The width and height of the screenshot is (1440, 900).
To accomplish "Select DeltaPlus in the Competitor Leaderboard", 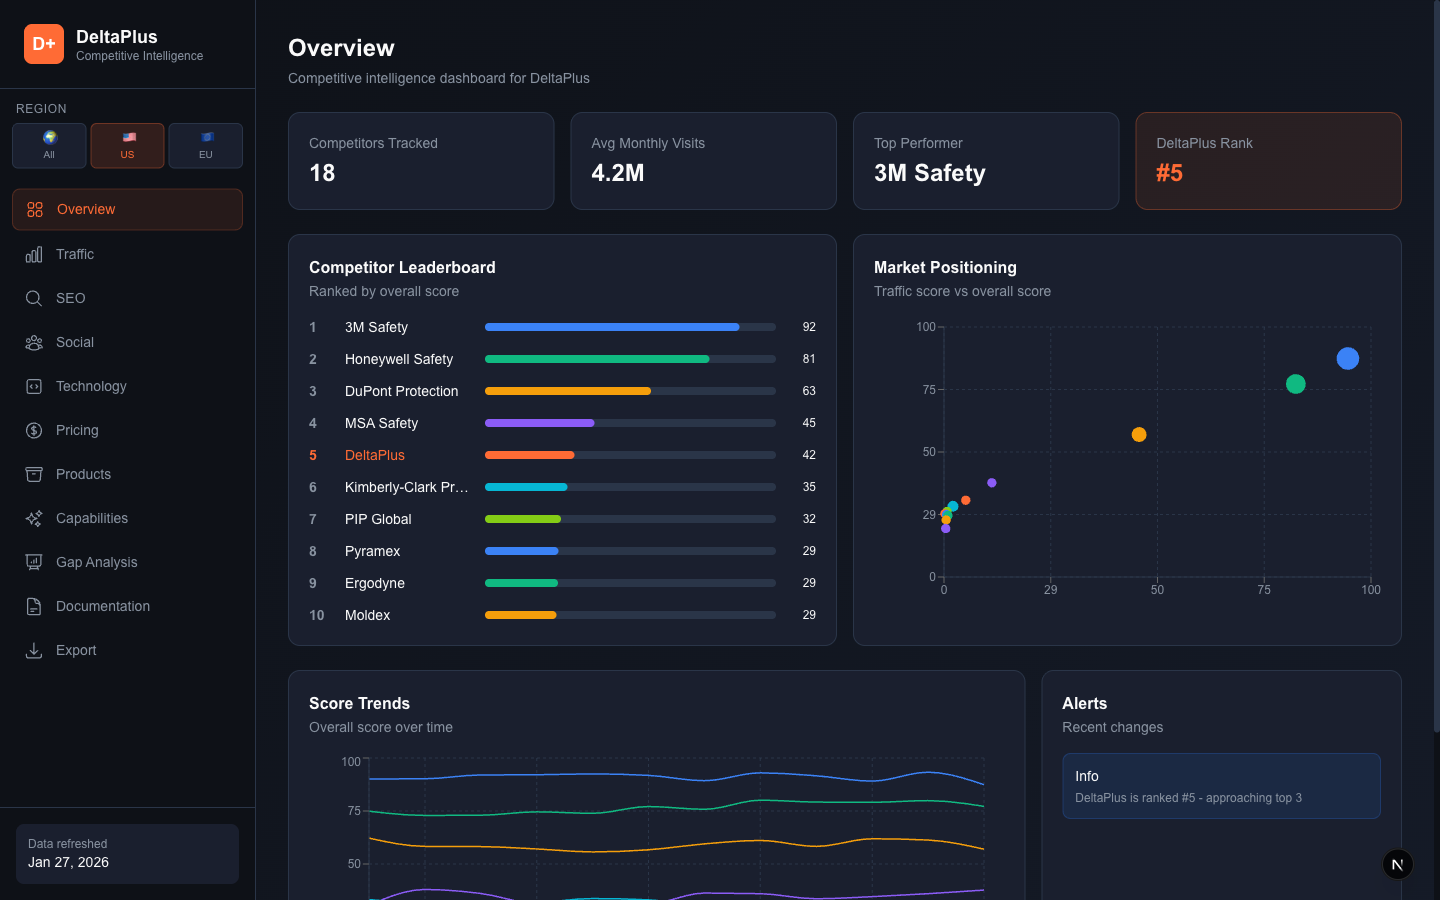I will [374, 455].
